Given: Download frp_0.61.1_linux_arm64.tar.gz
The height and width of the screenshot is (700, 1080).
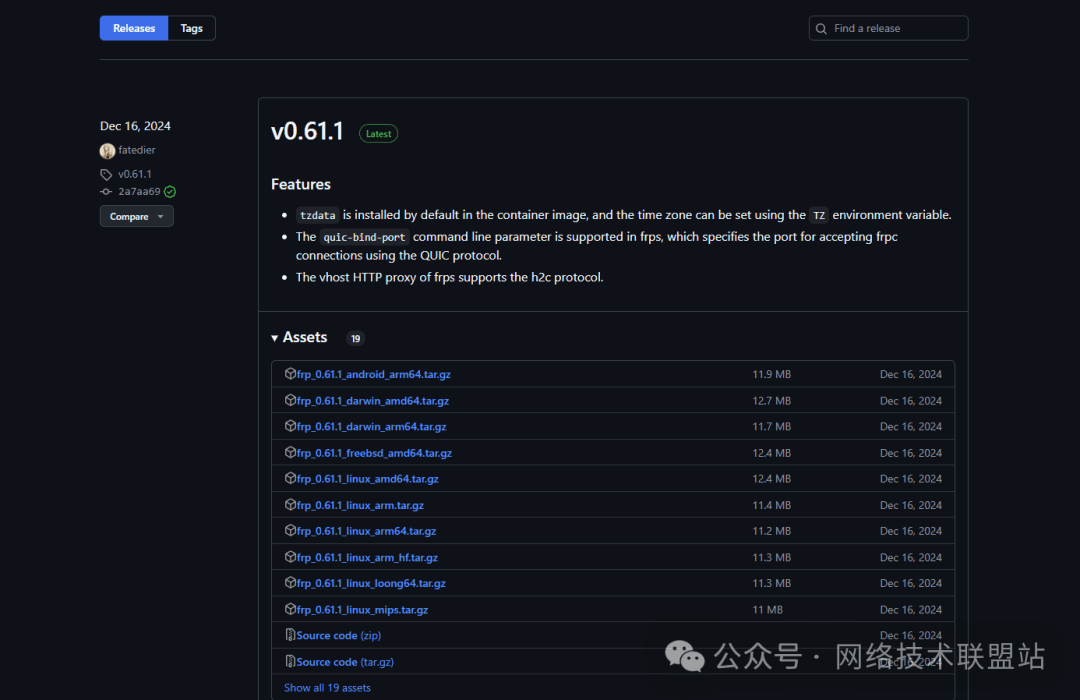Looking at the screenshot, I should click(x=366, y=531).
